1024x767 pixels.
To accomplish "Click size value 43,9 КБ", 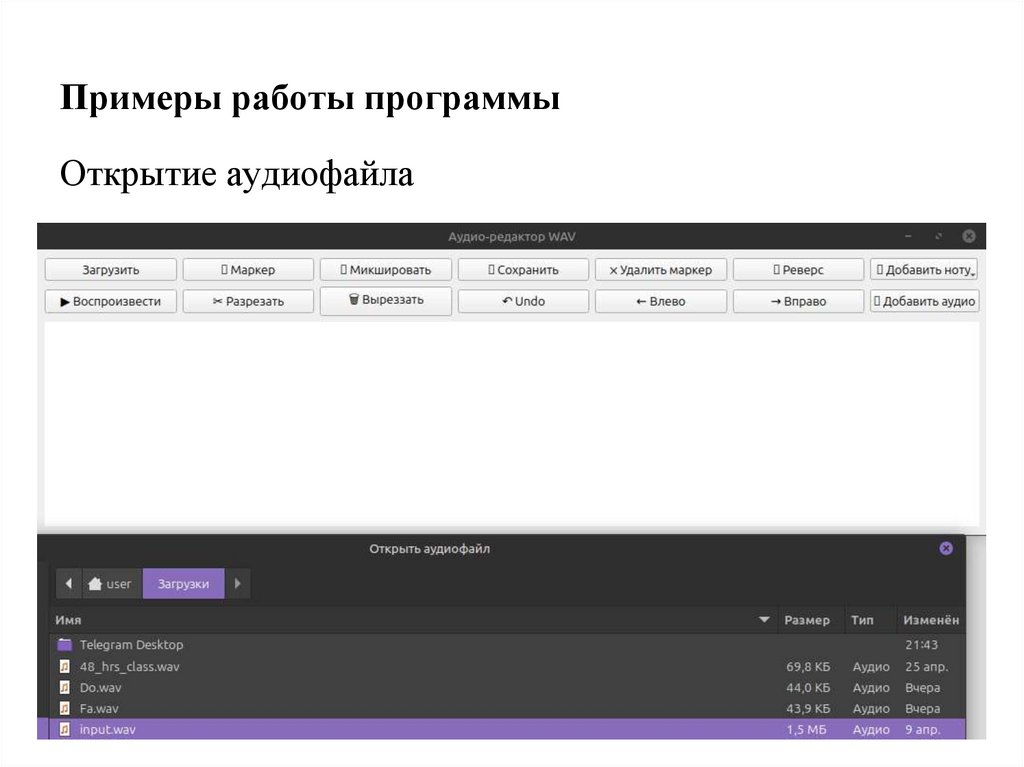I will tap(808, 708).
